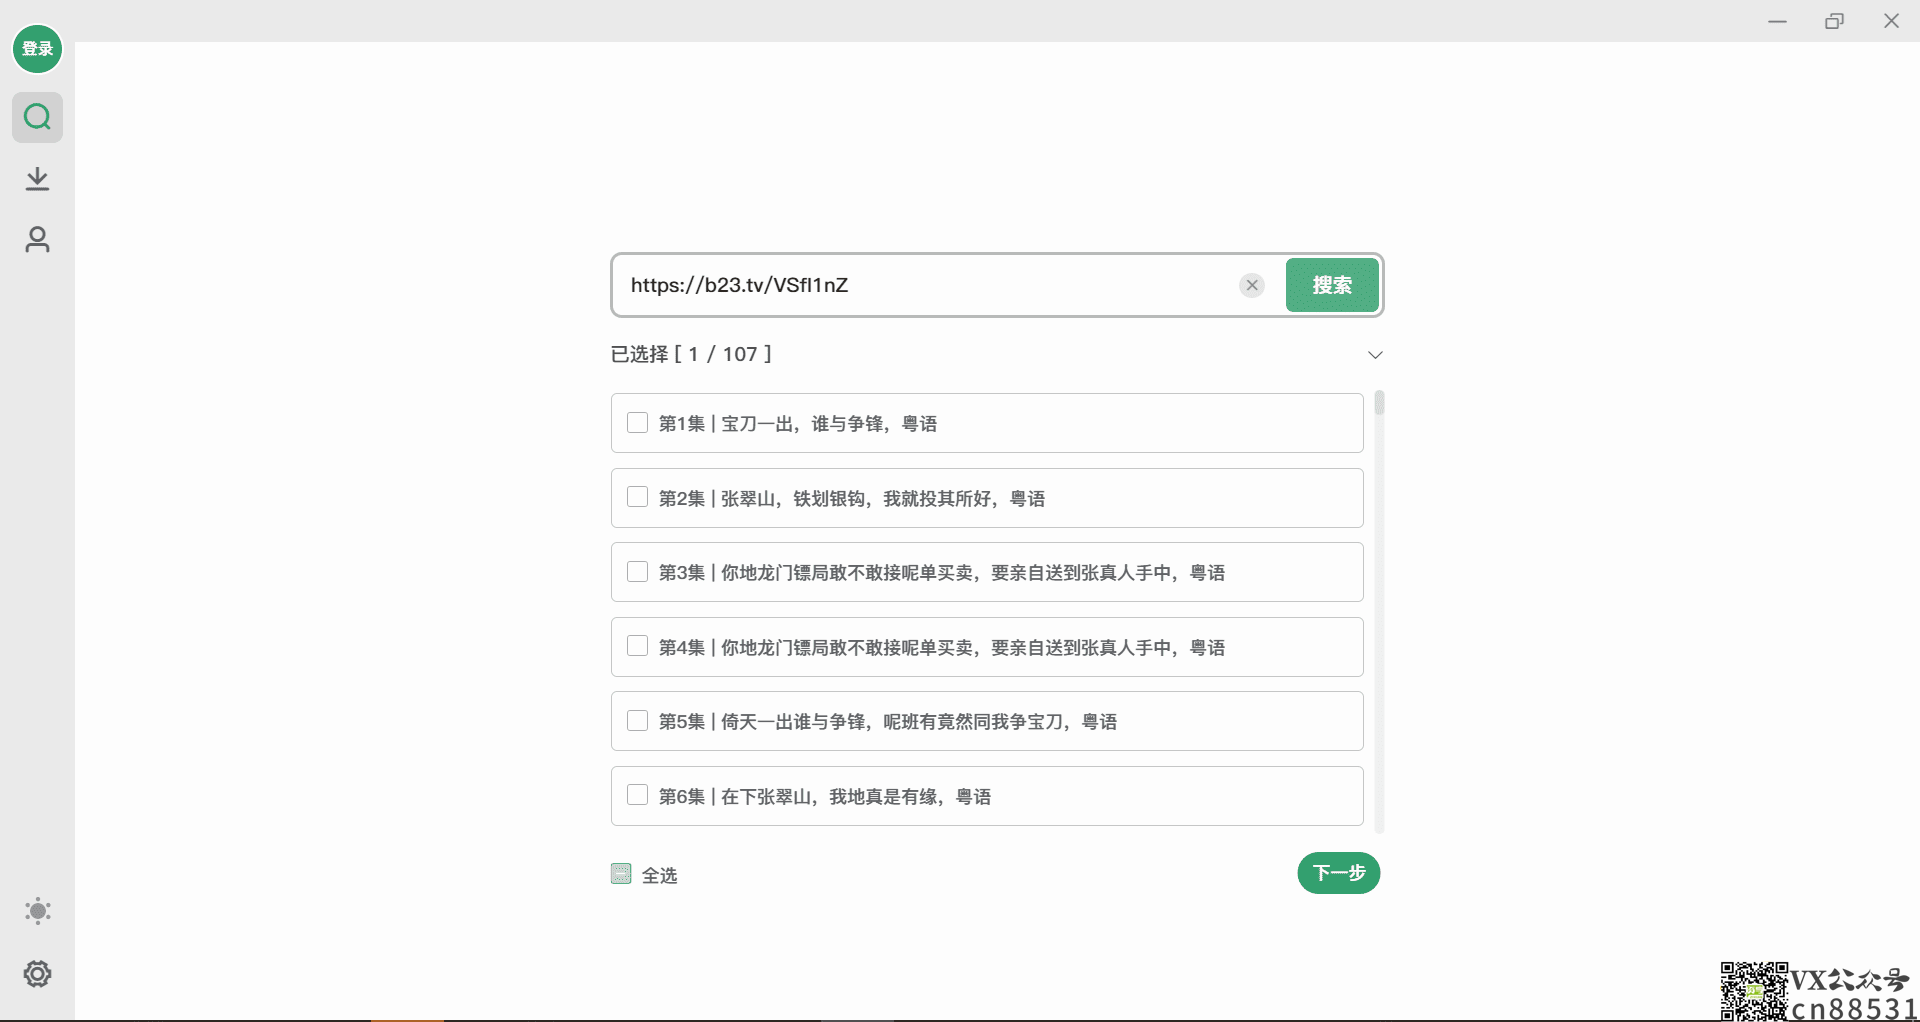Click the episode list scrollbar thumb

click(x=1379, y=403)
